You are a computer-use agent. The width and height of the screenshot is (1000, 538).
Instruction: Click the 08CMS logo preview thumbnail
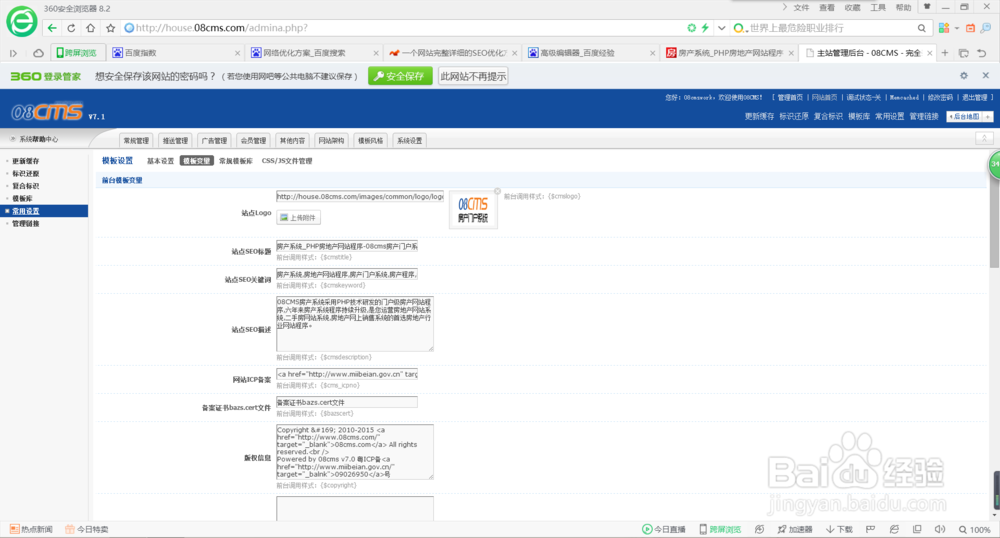473,210
